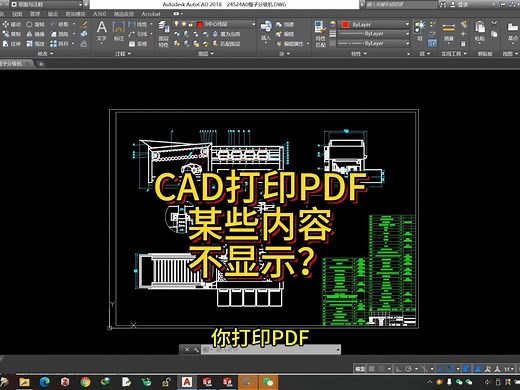The image size is (520, 390).
Task: Toggle layer on/off lightbulb icon
Action: pos(177,24)
